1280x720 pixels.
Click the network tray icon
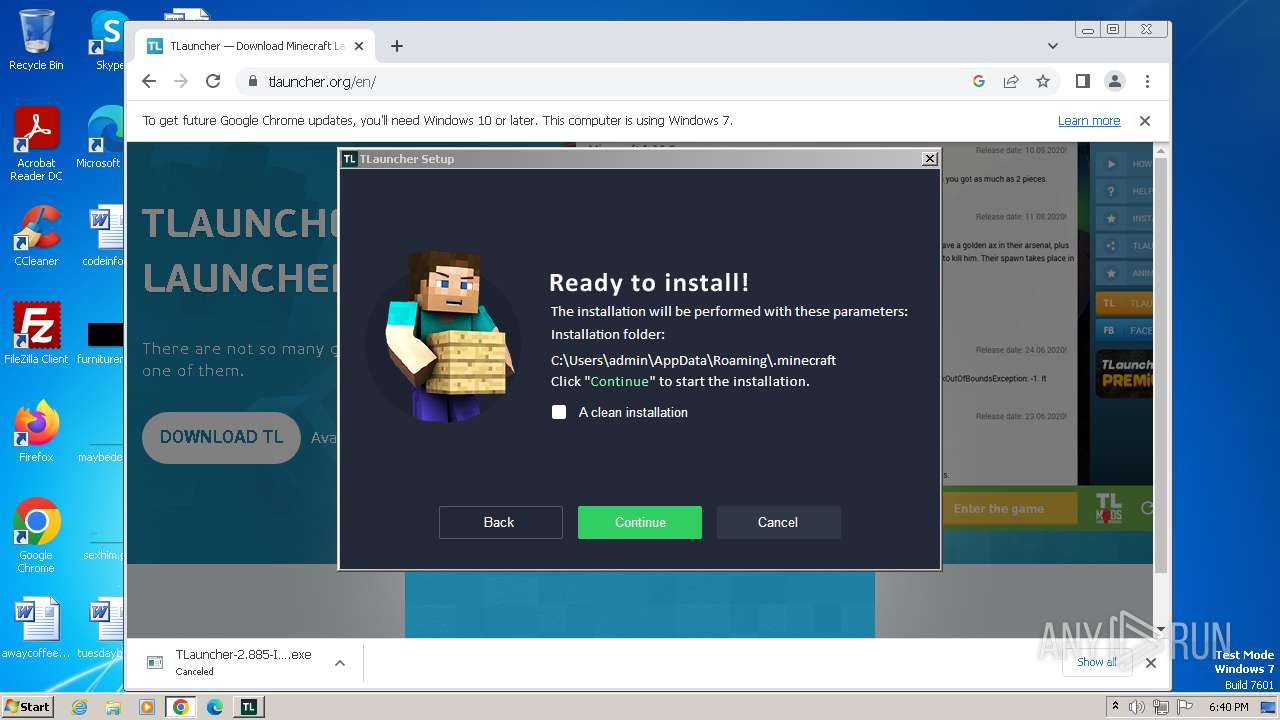[1160, 707]
